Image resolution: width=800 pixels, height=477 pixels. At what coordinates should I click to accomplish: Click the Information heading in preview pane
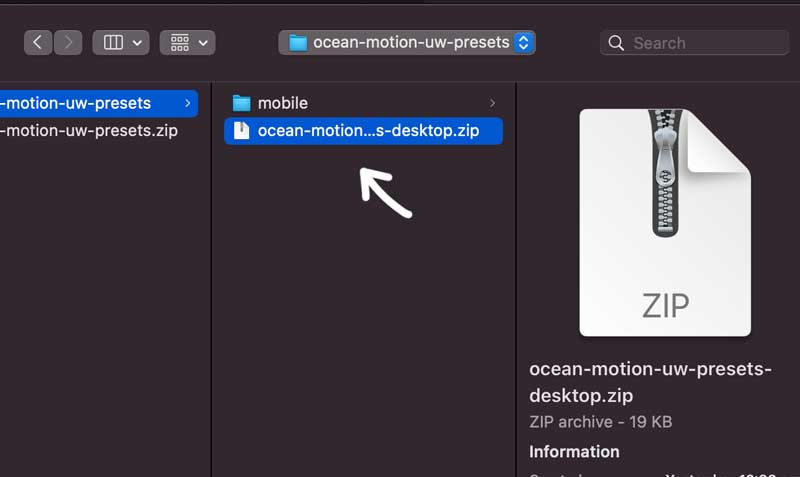tap(574, 451)
